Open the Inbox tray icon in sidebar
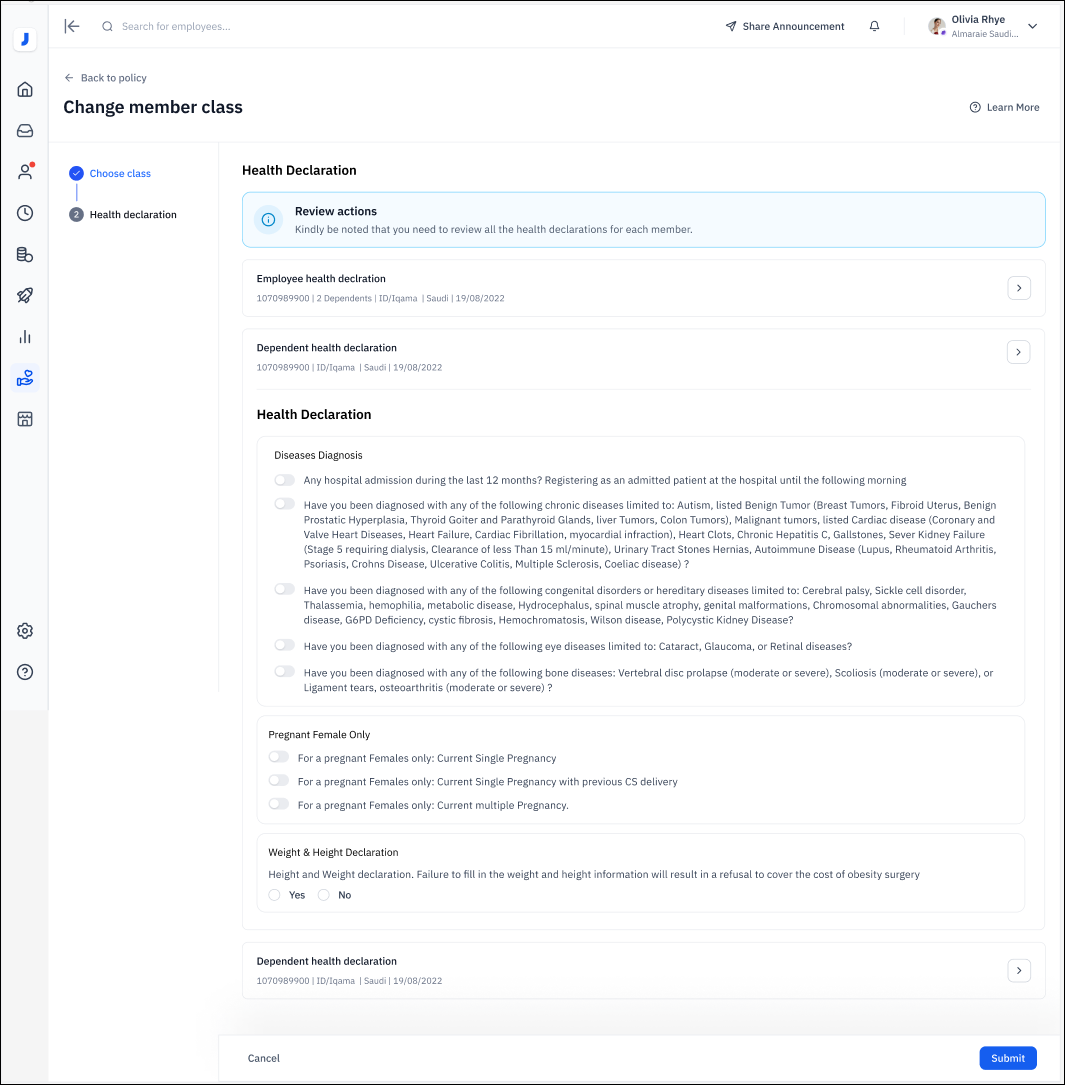Image resolution: width=1065 pixels, height=1085 pixels. 25,131
